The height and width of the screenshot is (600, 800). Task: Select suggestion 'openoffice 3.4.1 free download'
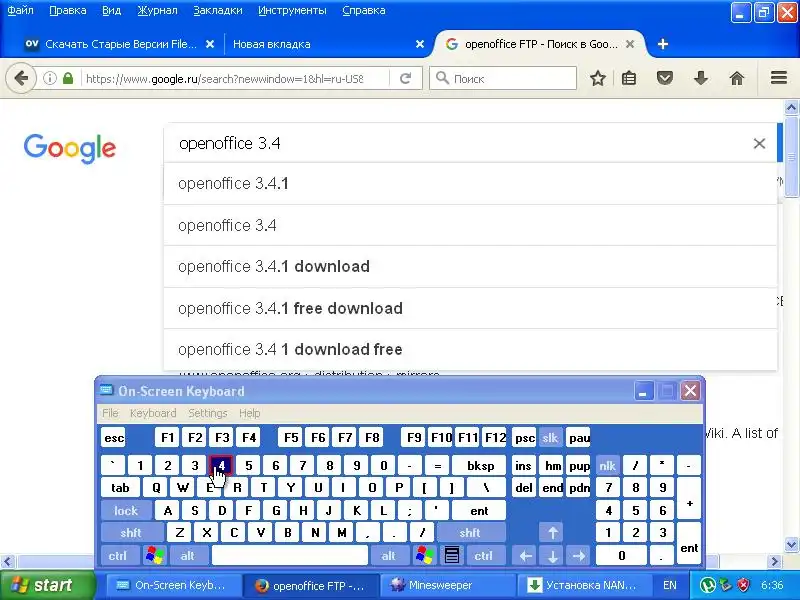point(470,308)
